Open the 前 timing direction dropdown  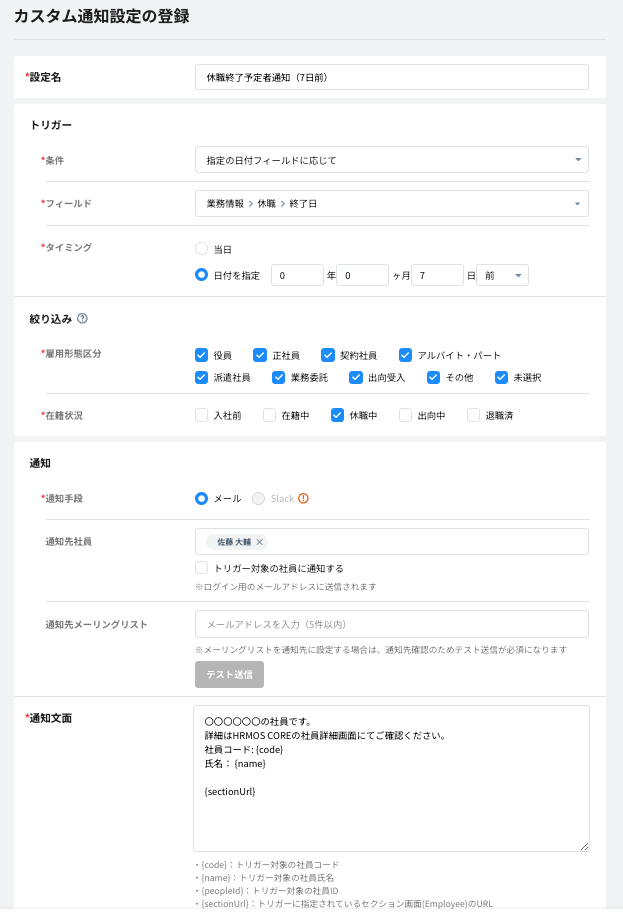(503, 275)
